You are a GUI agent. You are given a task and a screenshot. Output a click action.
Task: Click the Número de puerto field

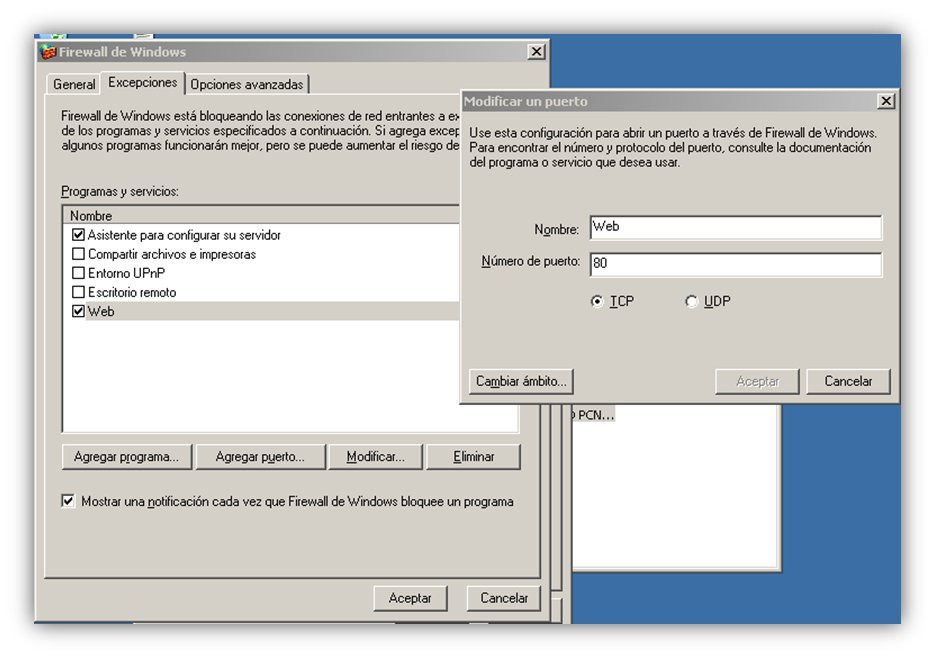(736, 264)
